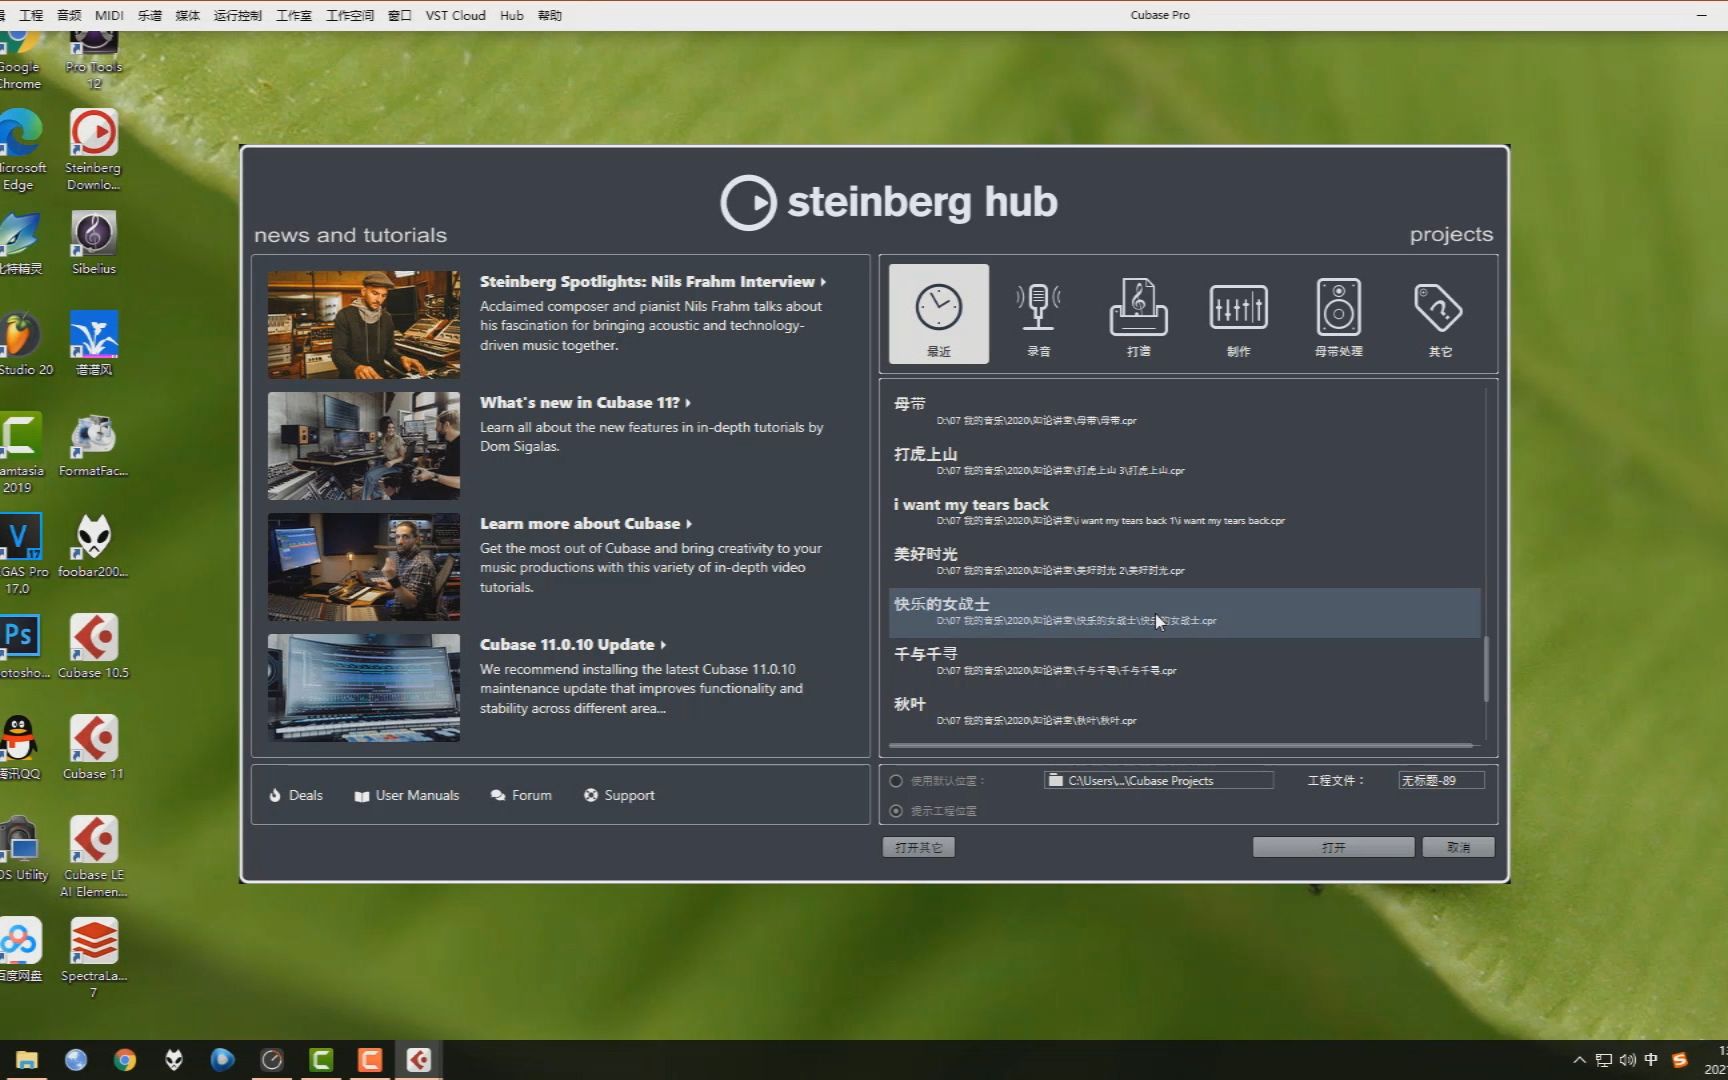Open the Steinberg Download desktop icon
This screenshot has width=1728, height=1080.
93,150
